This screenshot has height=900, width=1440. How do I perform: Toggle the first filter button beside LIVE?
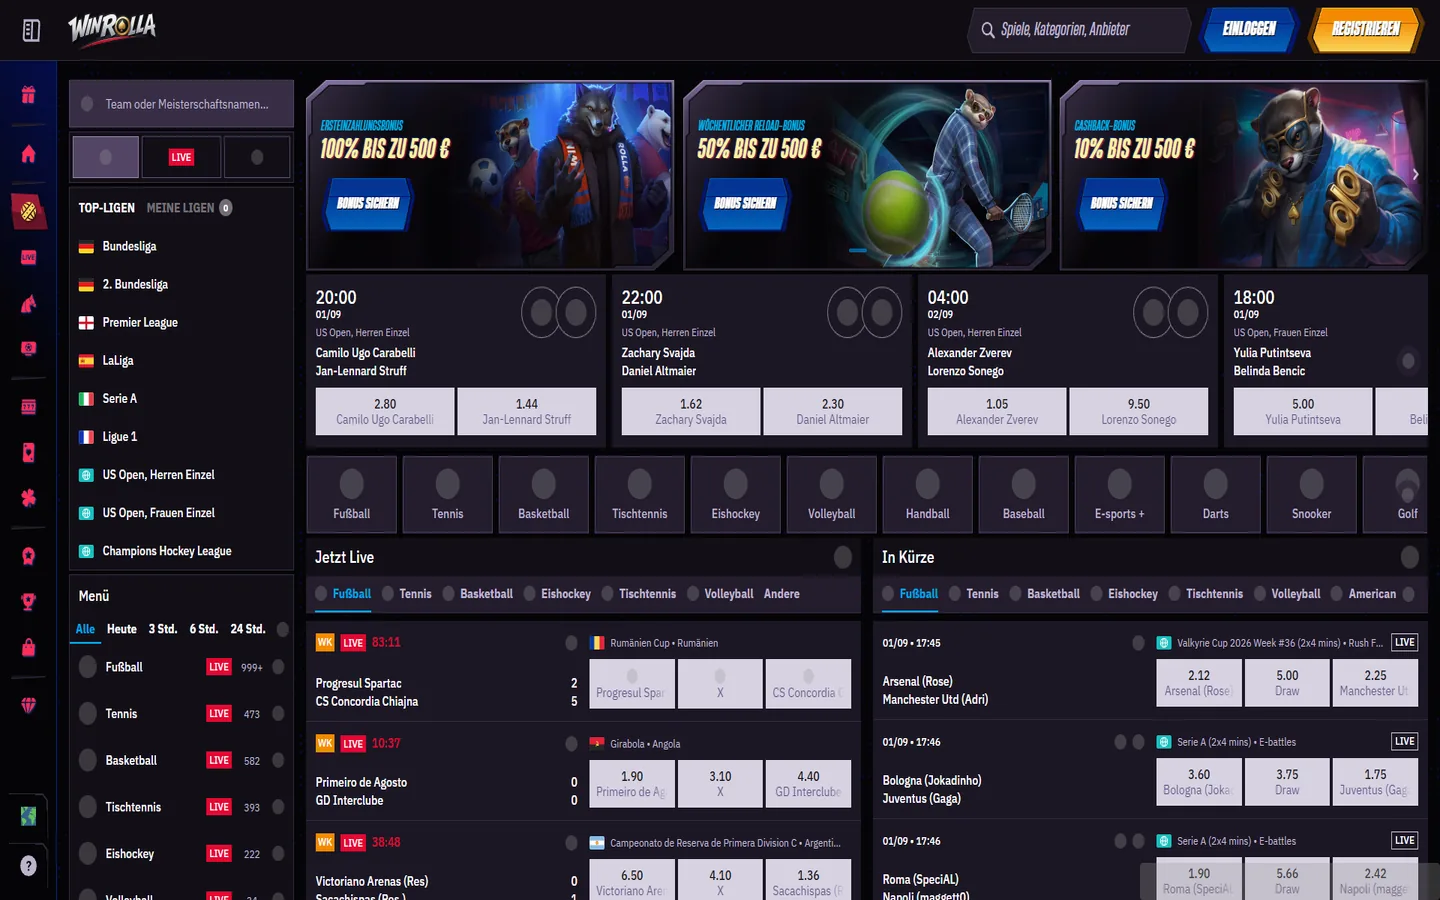click(106, 157)
